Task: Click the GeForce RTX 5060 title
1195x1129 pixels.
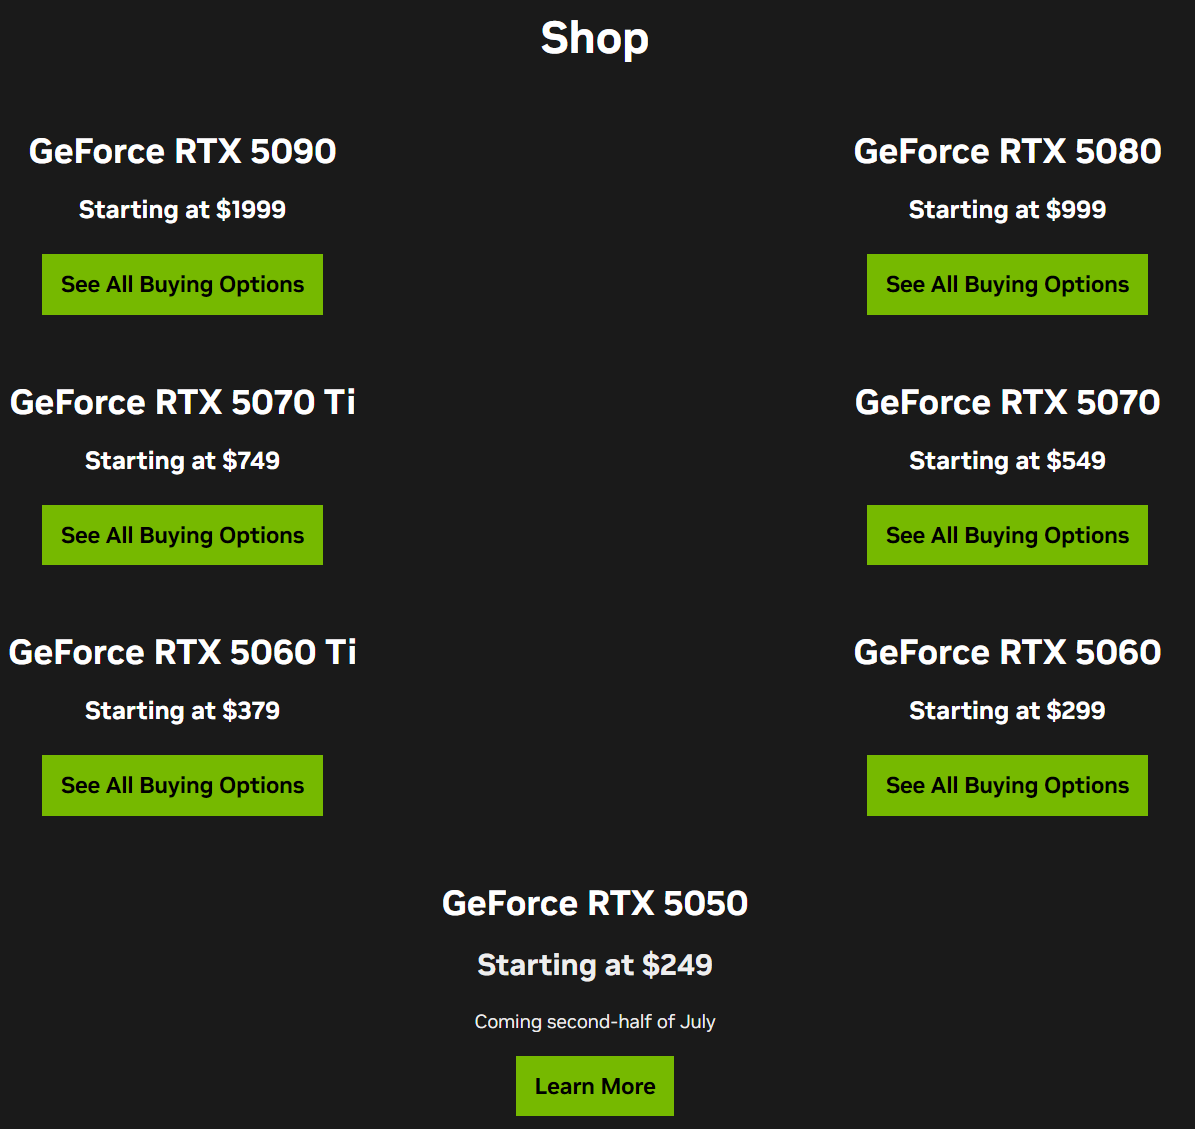Action: (x=1007, y=652)
